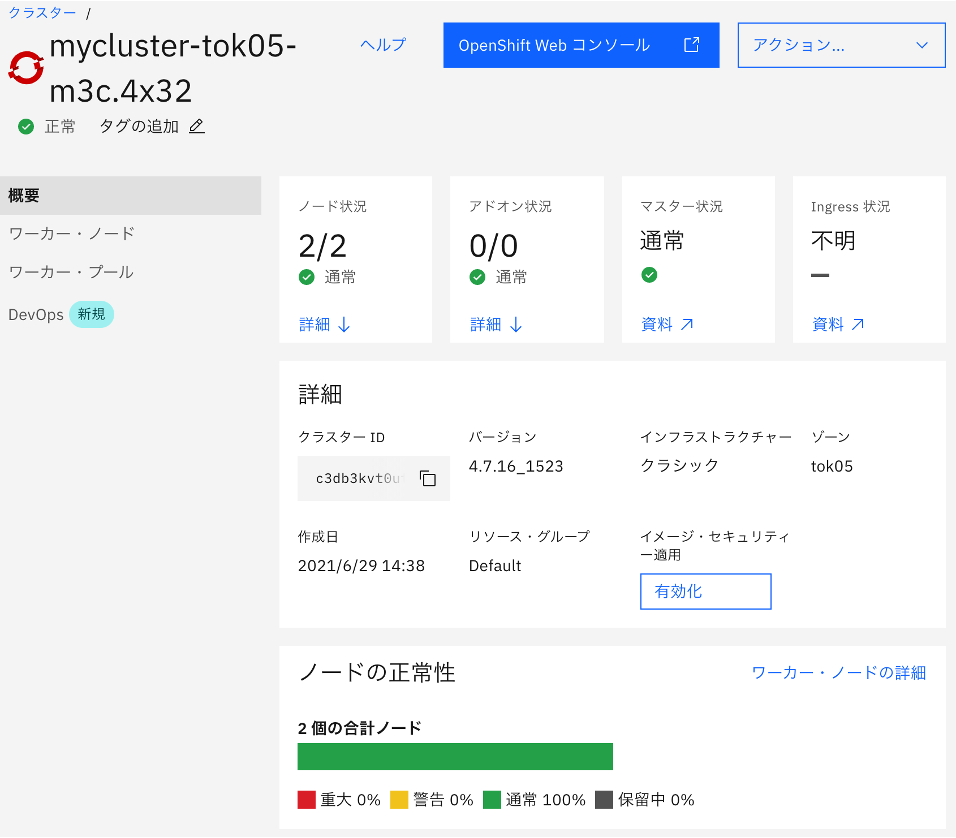Click the down arrow next to アドオン状況 詳細
Image resolution: width=956 pixels, height=838 pixels.
pyautogui.click(x=516, y=324)
